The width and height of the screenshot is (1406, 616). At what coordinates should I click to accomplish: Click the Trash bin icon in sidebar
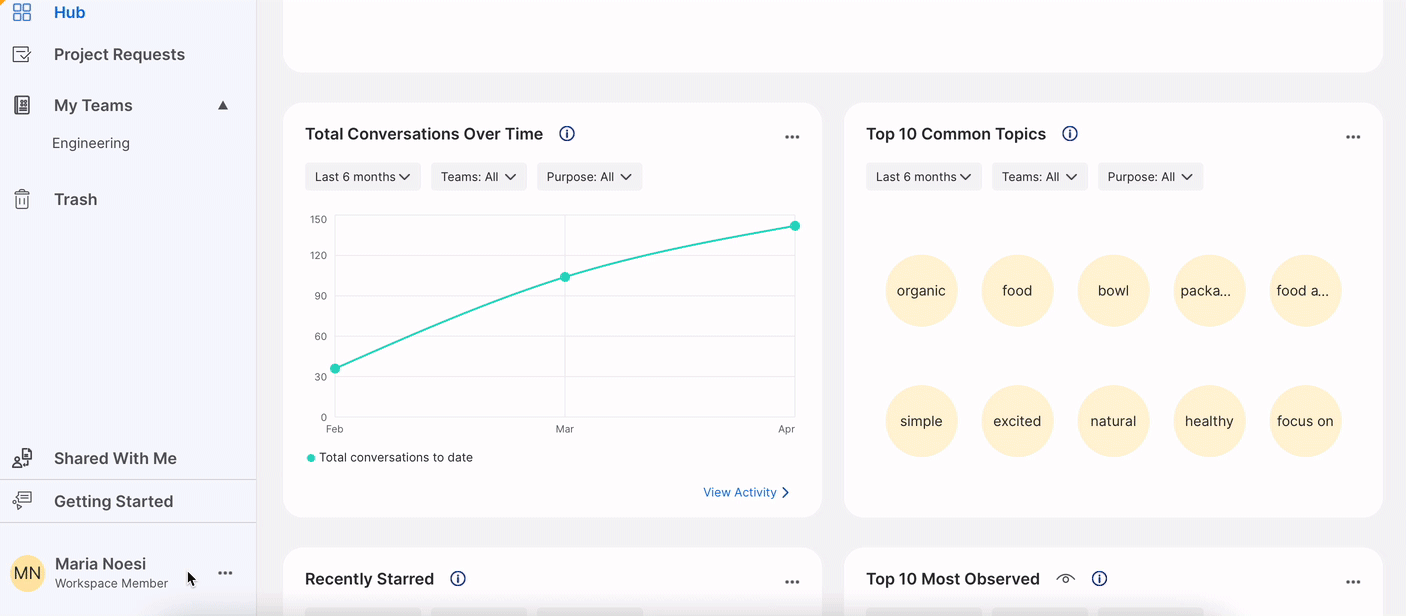pos(22,200)
